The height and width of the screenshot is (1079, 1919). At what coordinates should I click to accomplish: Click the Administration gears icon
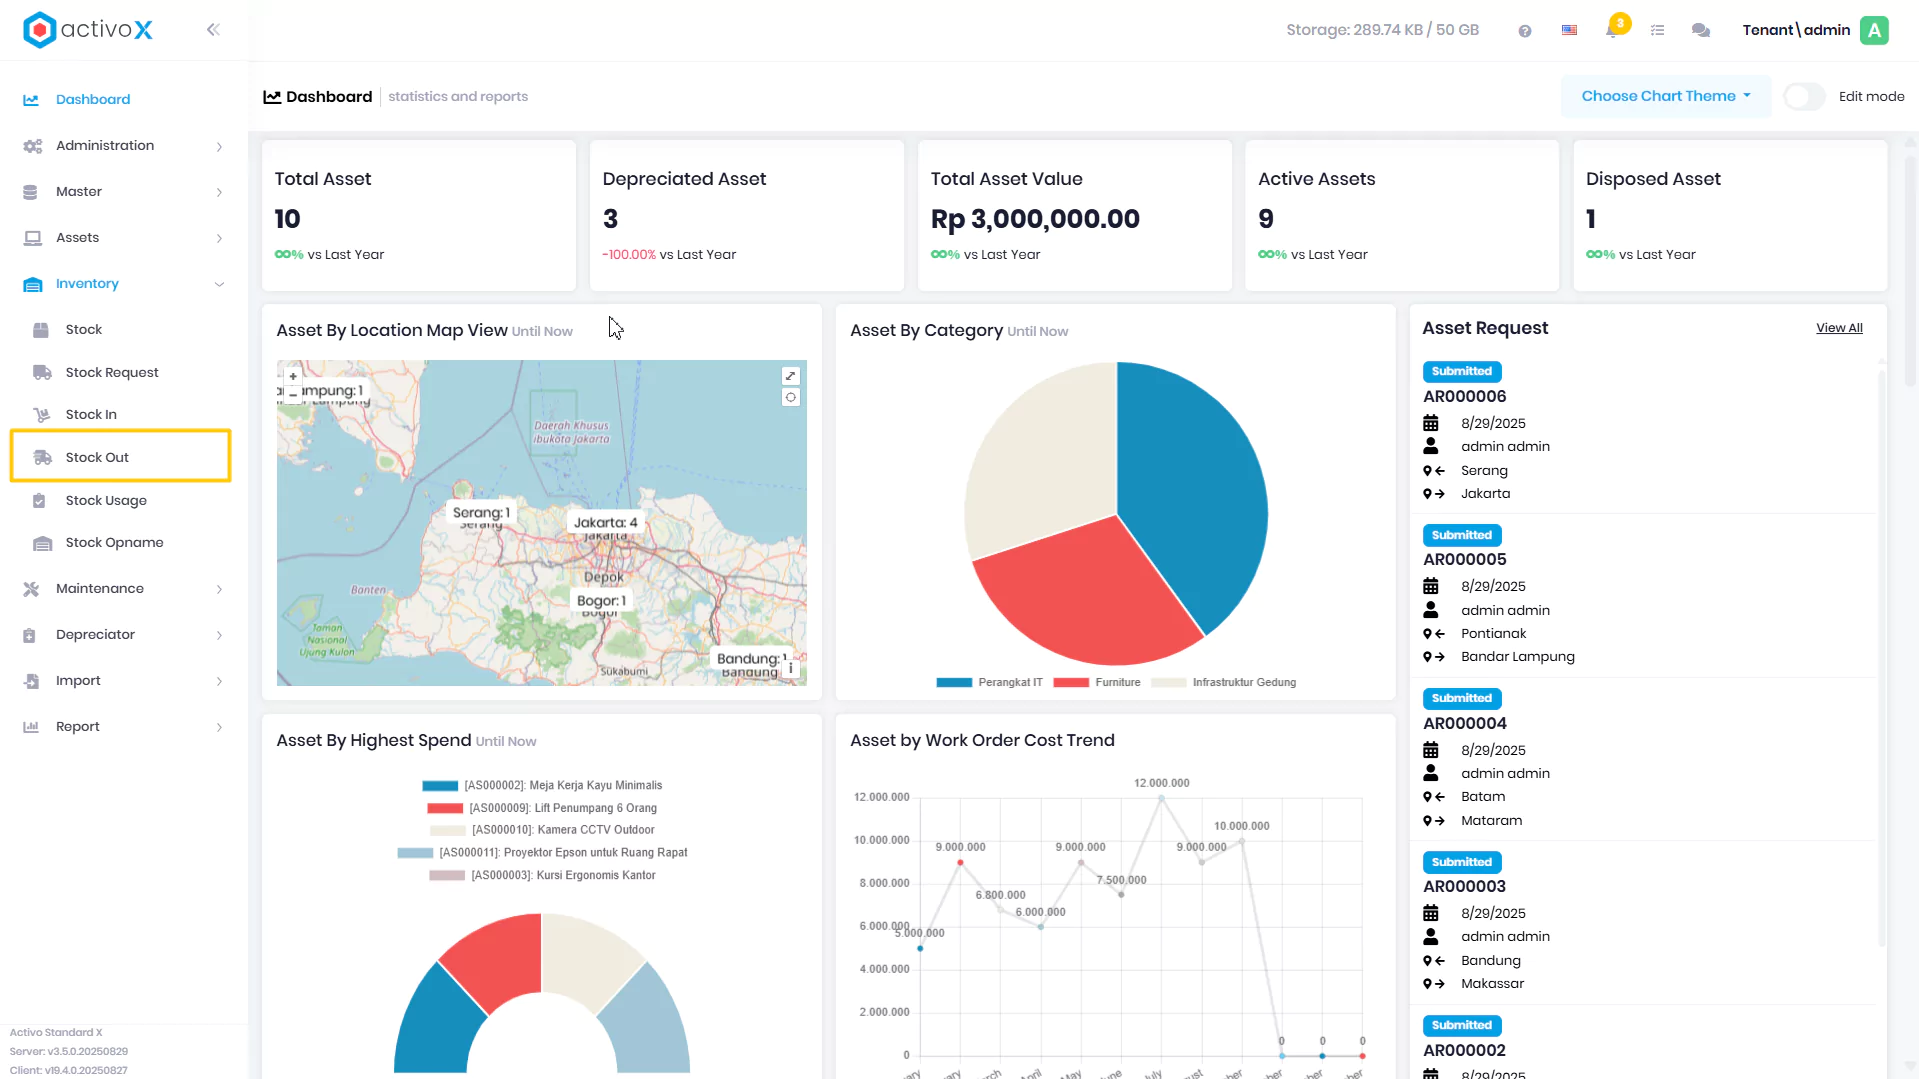(32, 146)
